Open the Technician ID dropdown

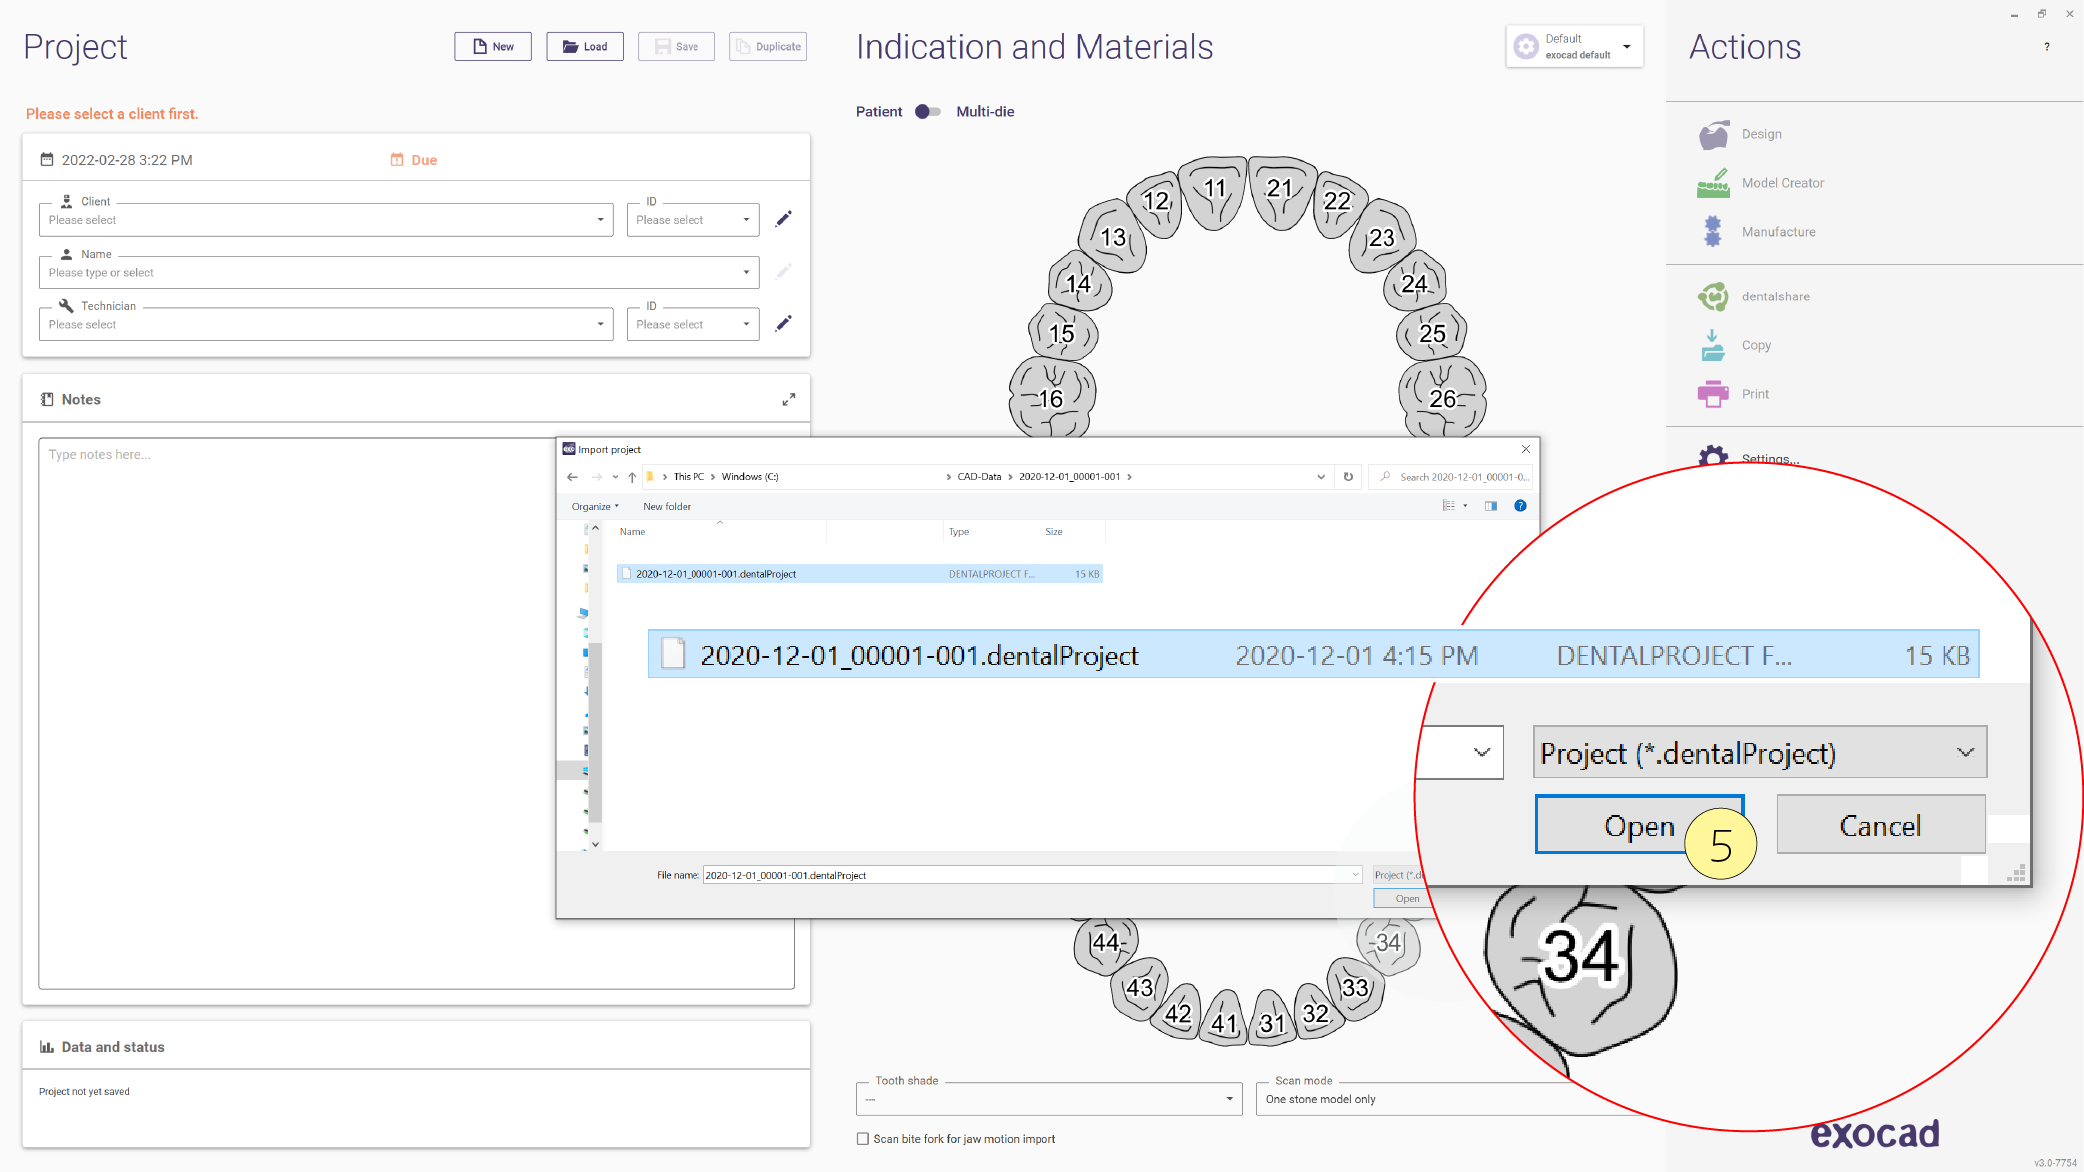pyautogui.click(x=693, y=324)
